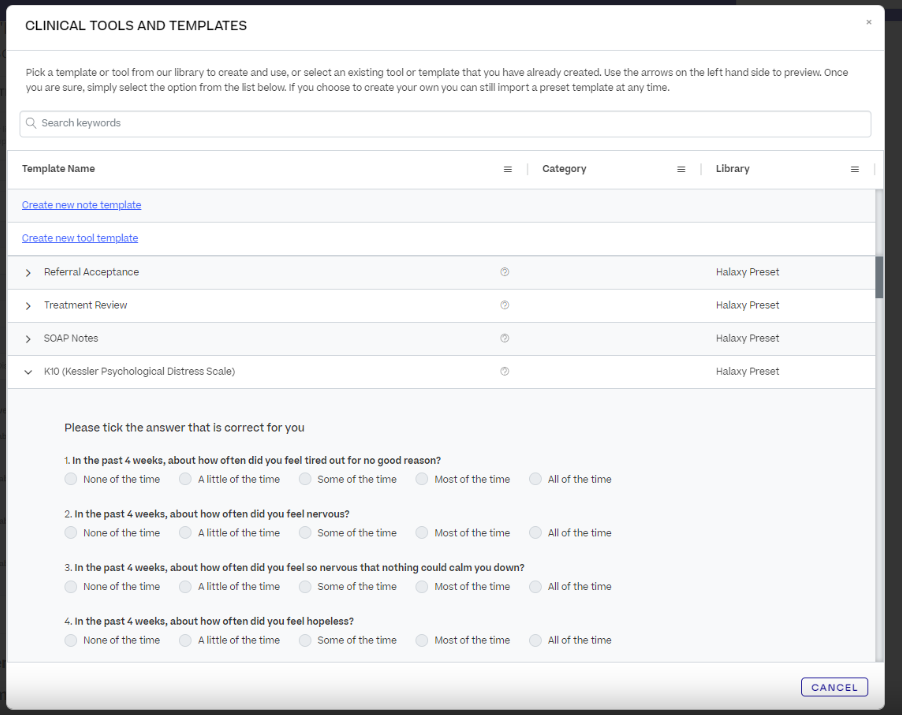Open Template Name column menu icon

(507, 170)
